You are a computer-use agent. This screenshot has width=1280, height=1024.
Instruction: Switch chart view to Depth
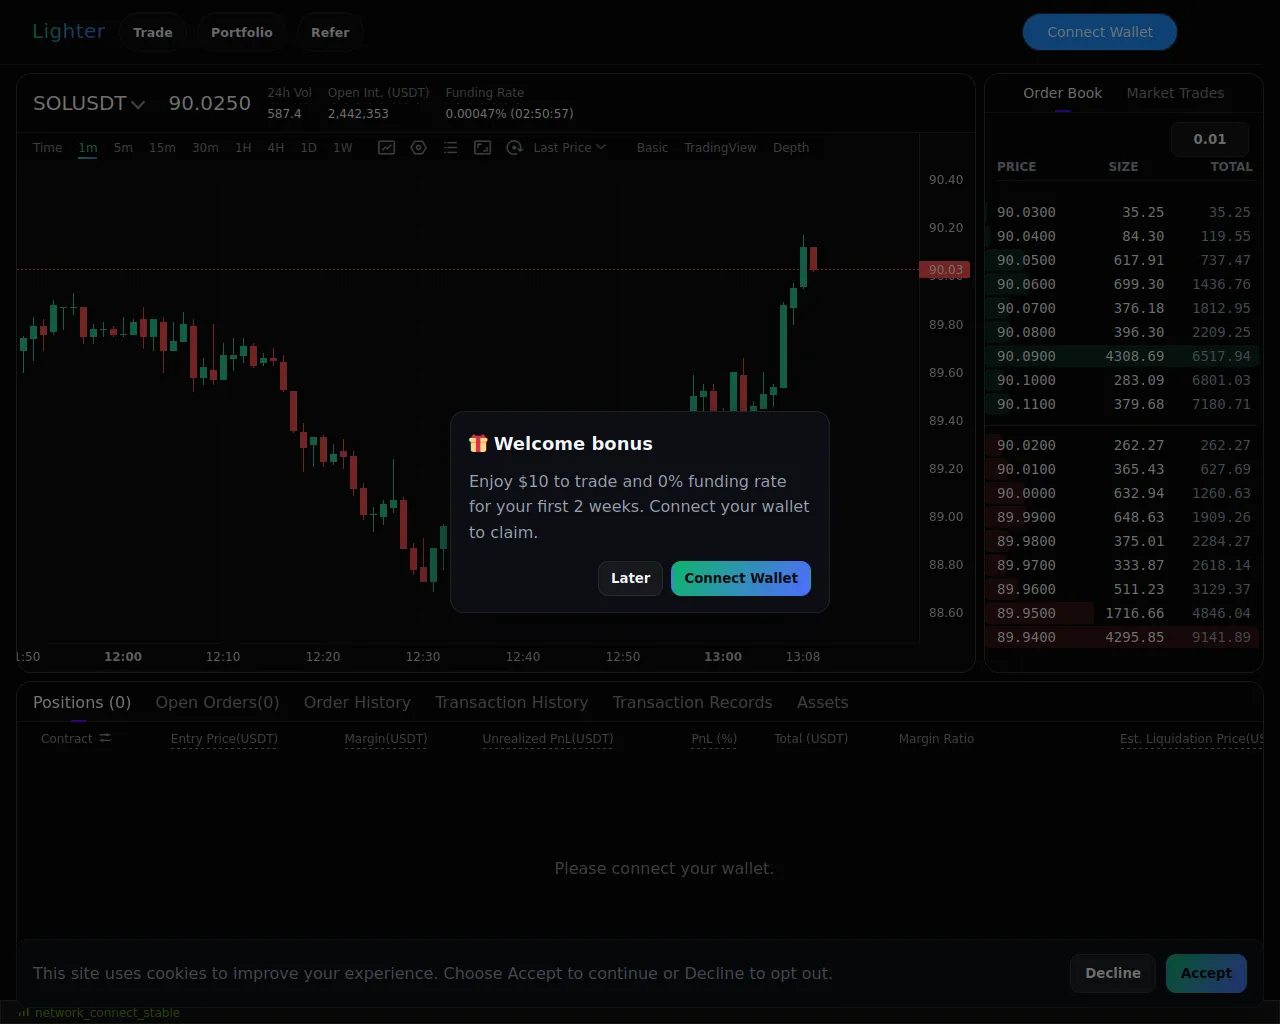tap(790, 148)
